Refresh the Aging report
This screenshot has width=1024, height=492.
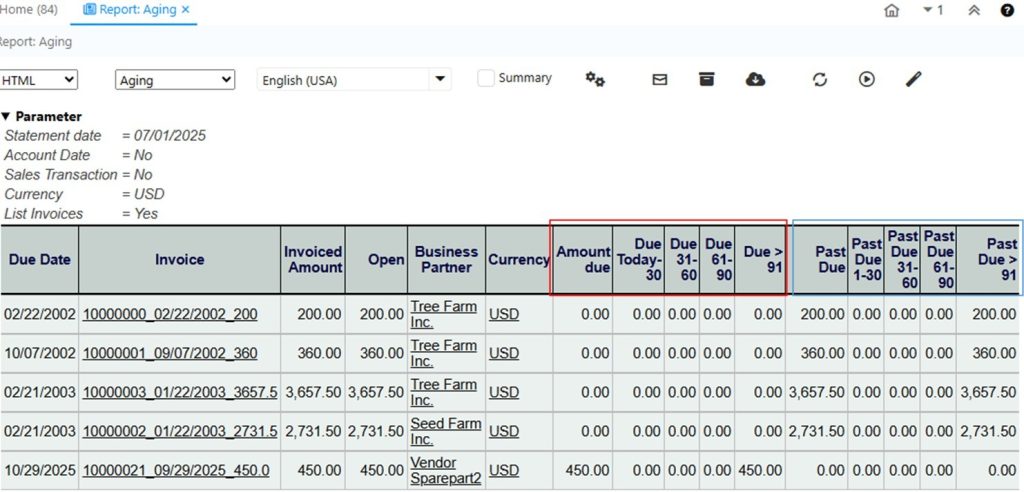(820, 80)
